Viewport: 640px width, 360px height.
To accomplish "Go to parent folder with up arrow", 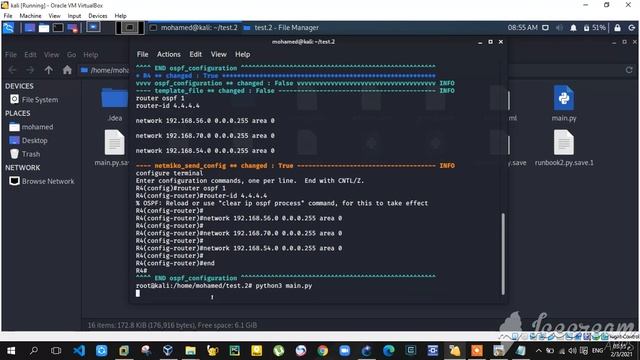I will pyautogui.click(x=49, y=70).
